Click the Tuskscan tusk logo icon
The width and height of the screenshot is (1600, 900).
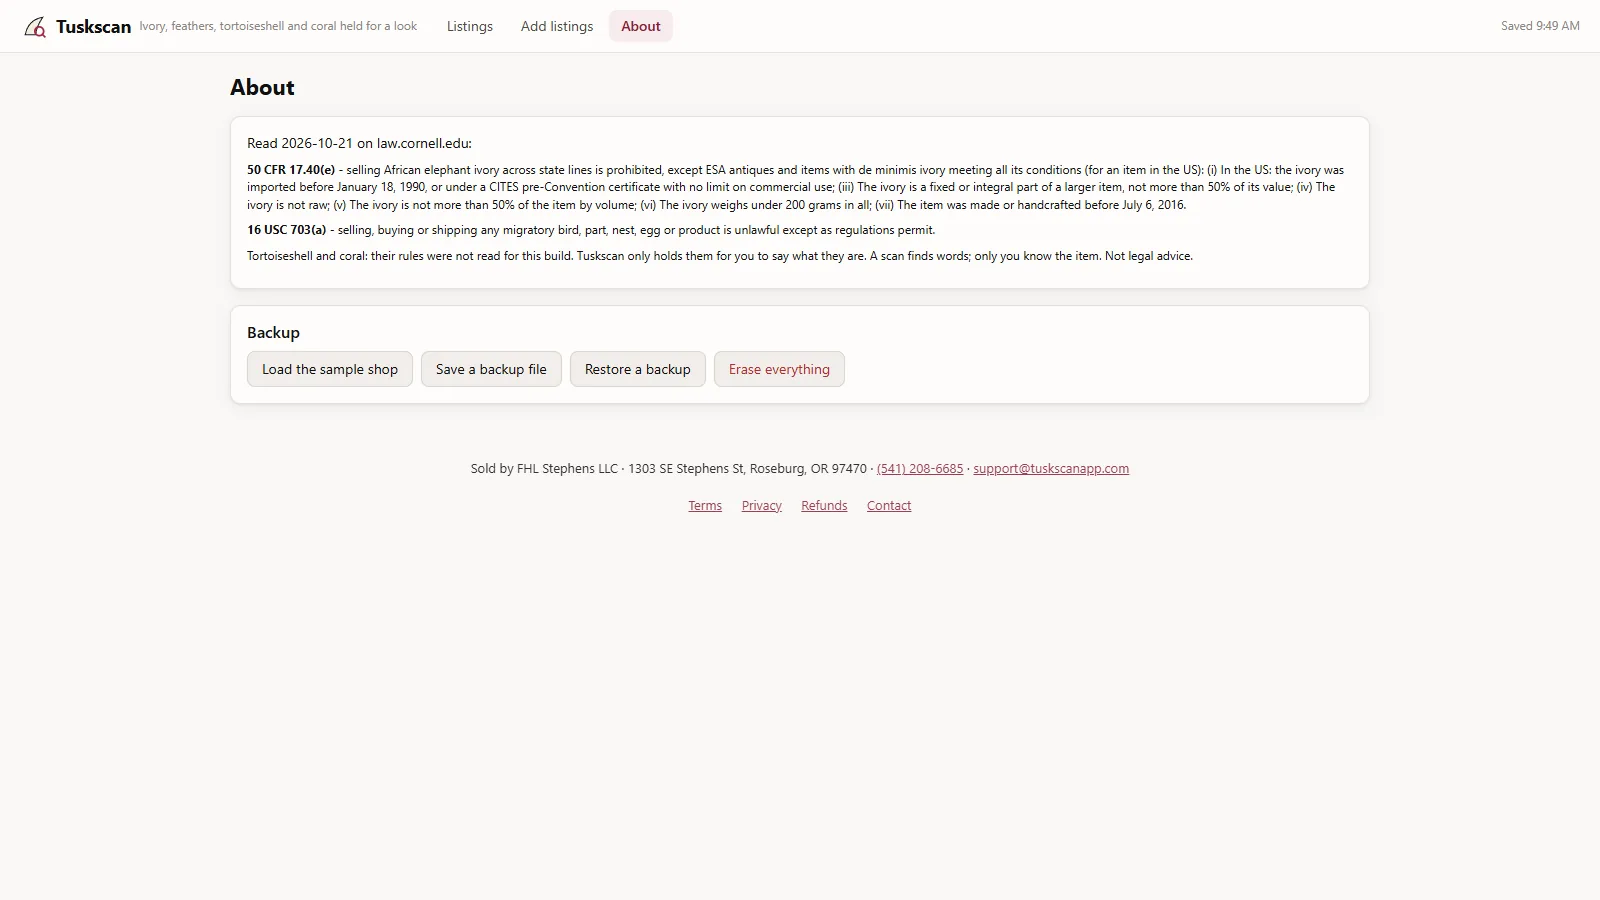tap(35, 27)
